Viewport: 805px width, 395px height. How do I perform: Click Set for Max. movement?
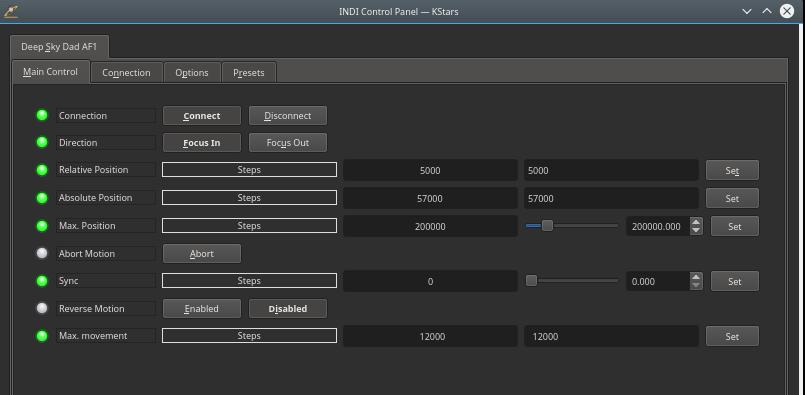click(732, 336)
